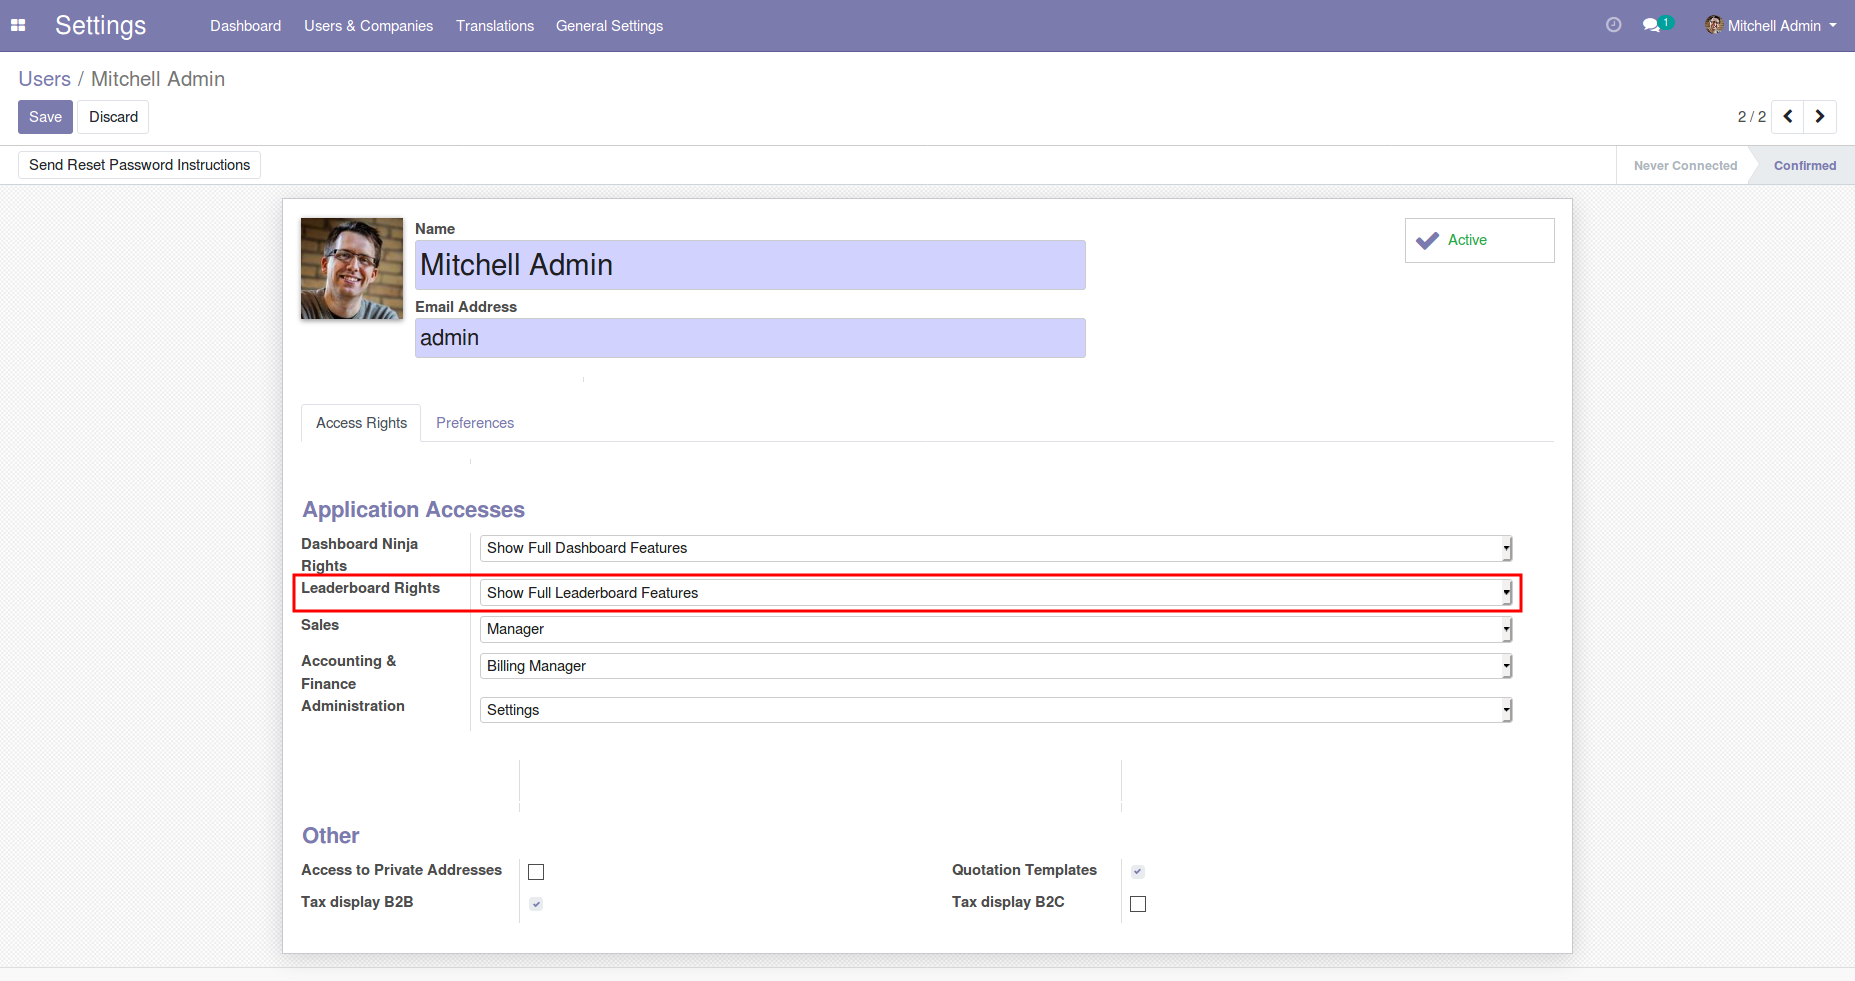Expand Dashboard Ninja Rights dropdown
Screen dimensions: 1855x981
pos(995,548)
